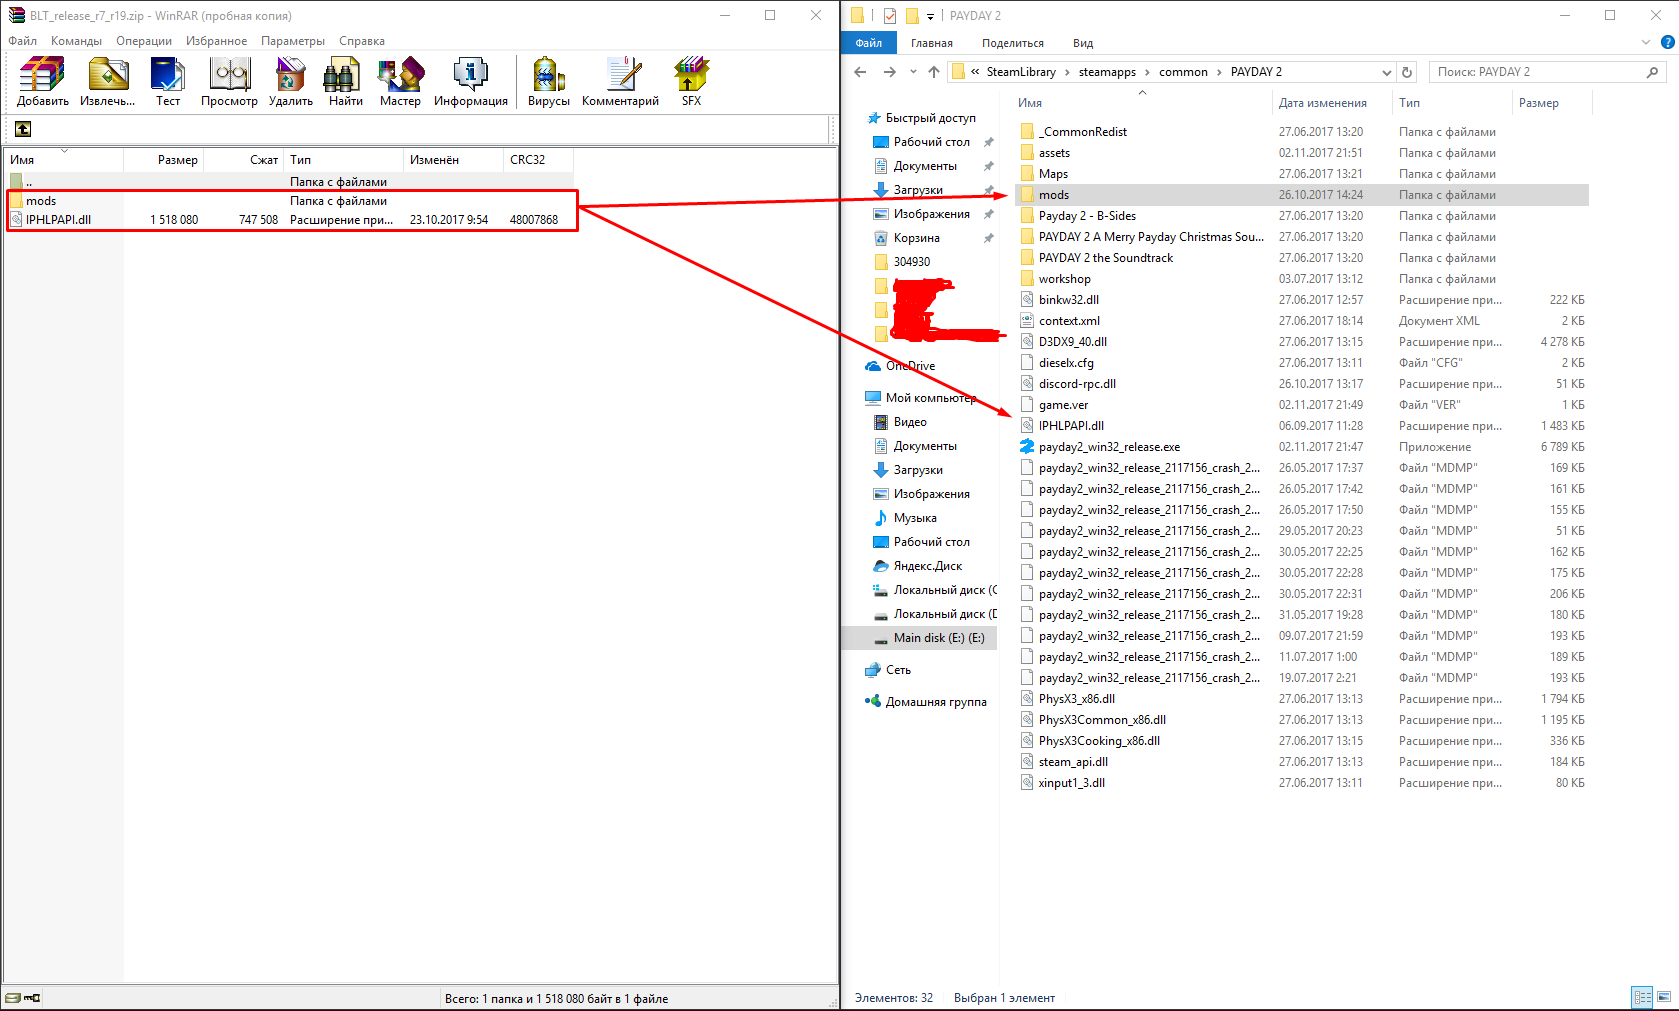Click the steamapps breadcrumb in address bar
This screenshot has height=1011, width=1679.
(1107, 72)
